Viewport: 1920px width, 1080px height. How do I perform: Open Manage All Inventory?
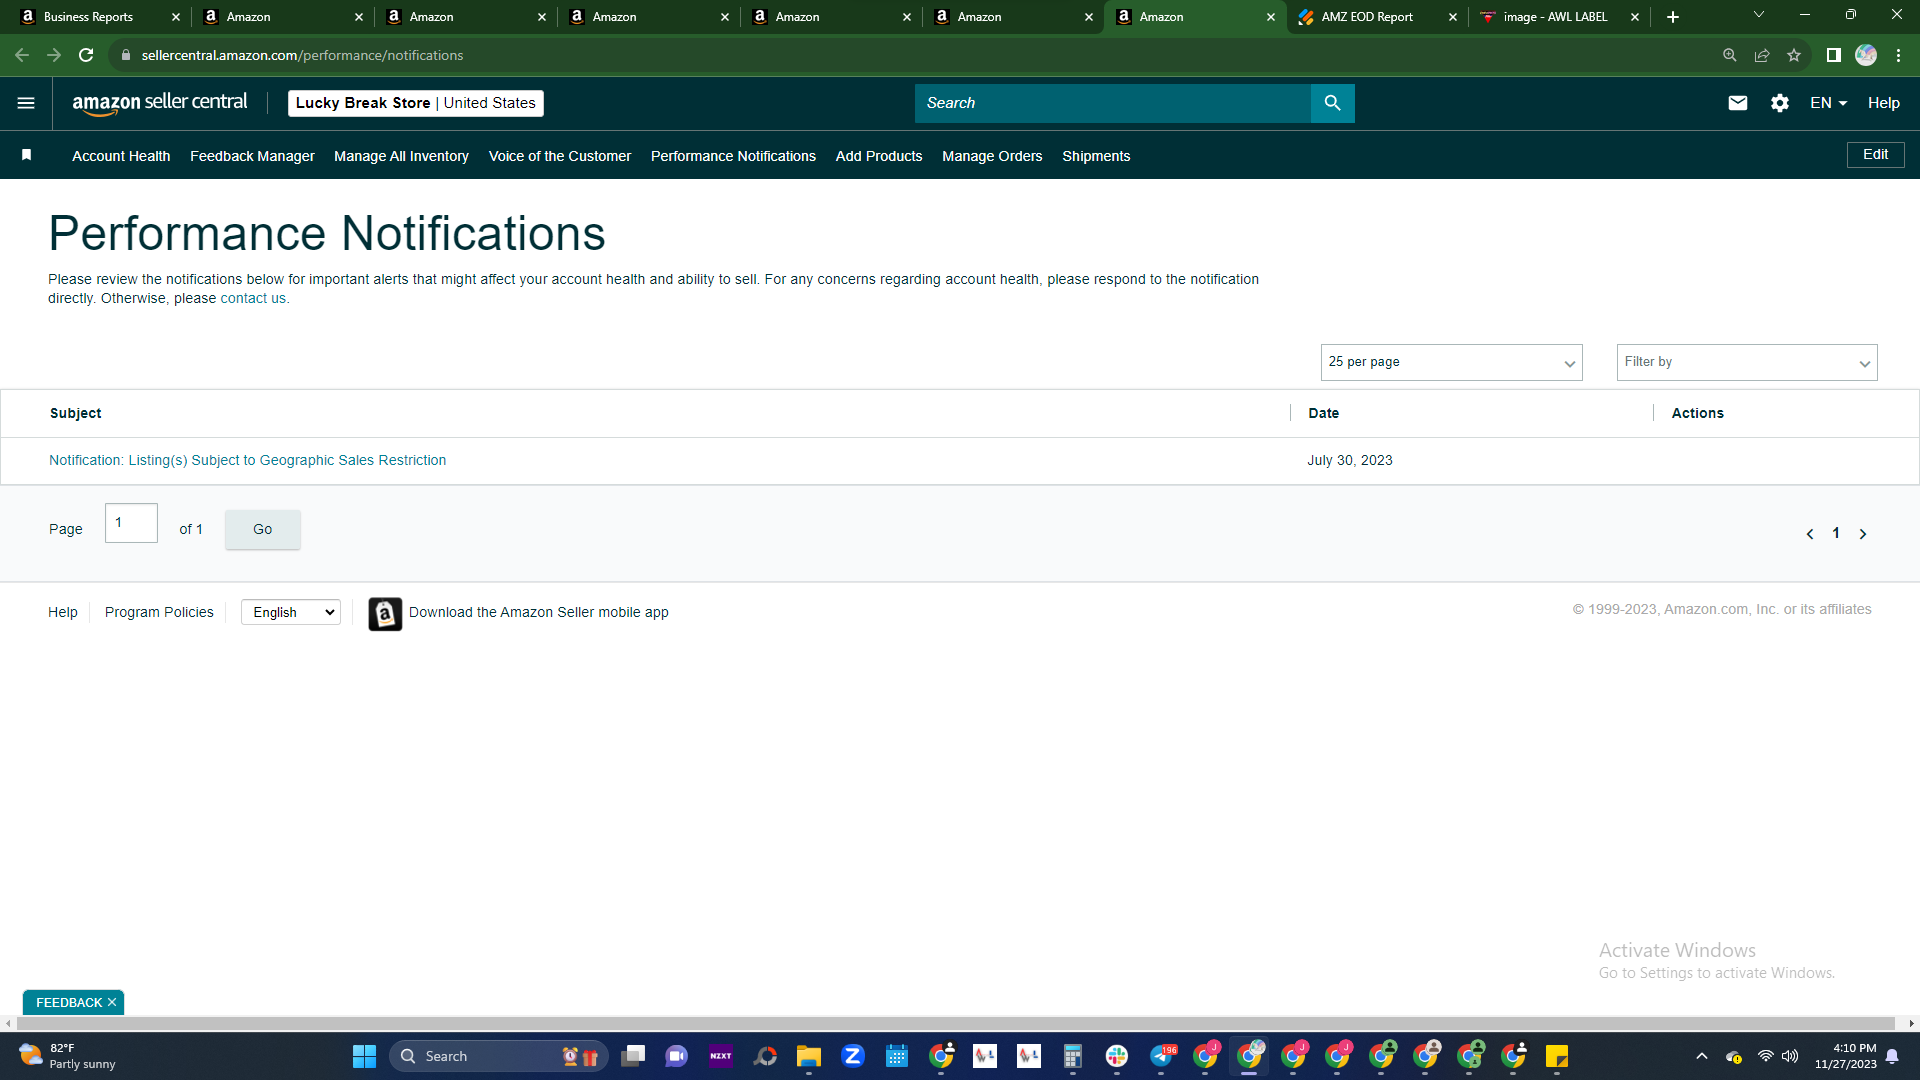tap(401, 156)
